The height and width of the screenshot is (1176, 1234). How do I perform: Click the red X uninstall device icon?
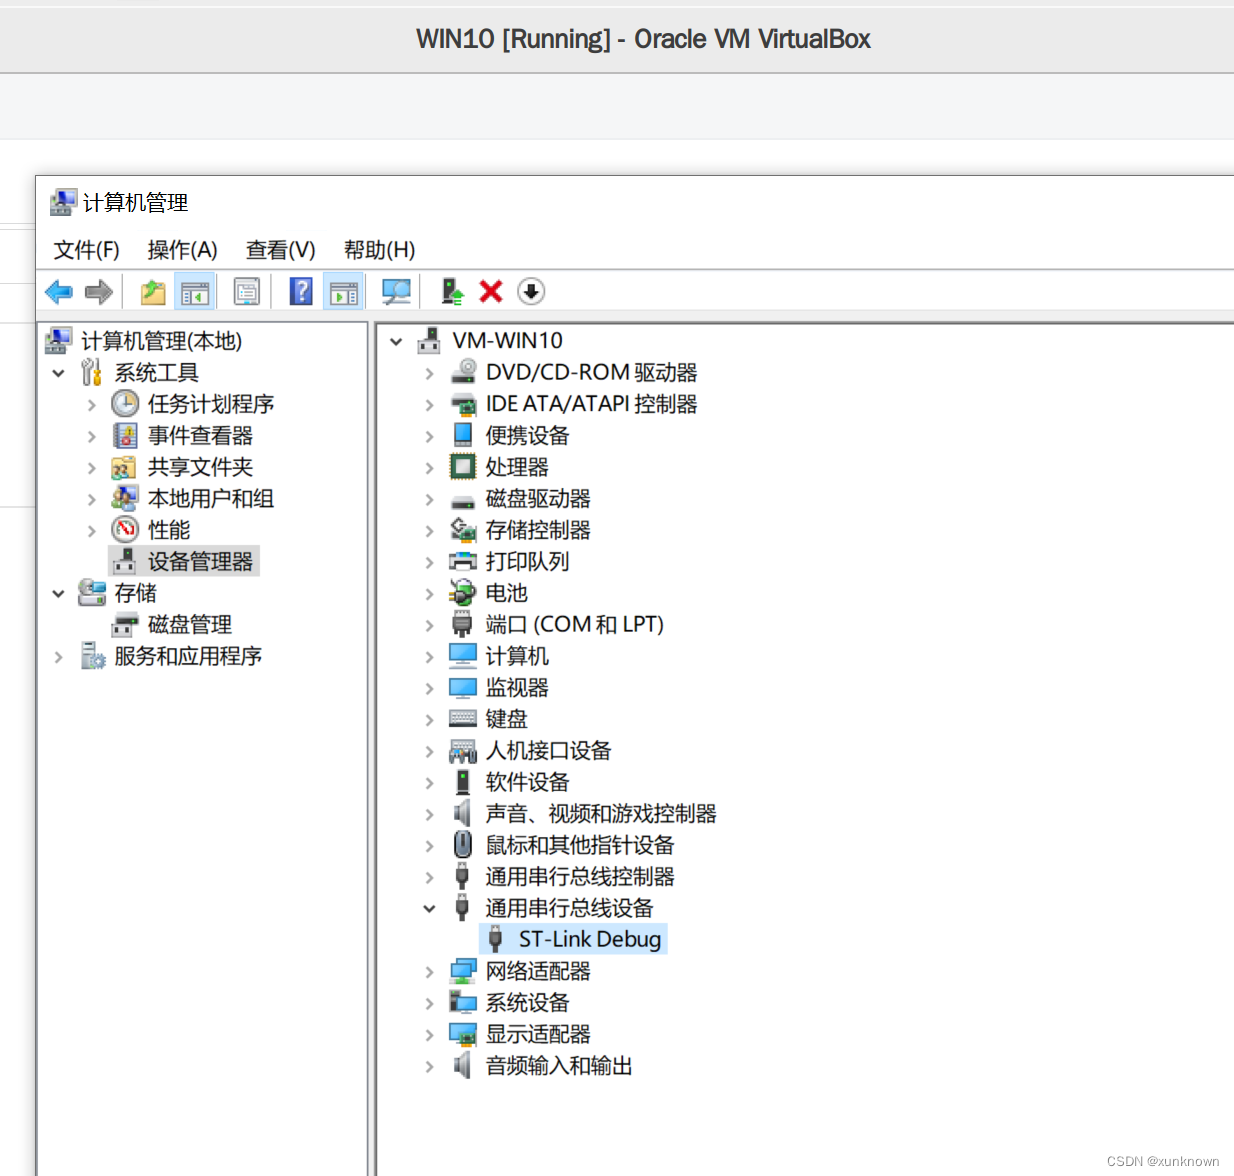[491, 291]
